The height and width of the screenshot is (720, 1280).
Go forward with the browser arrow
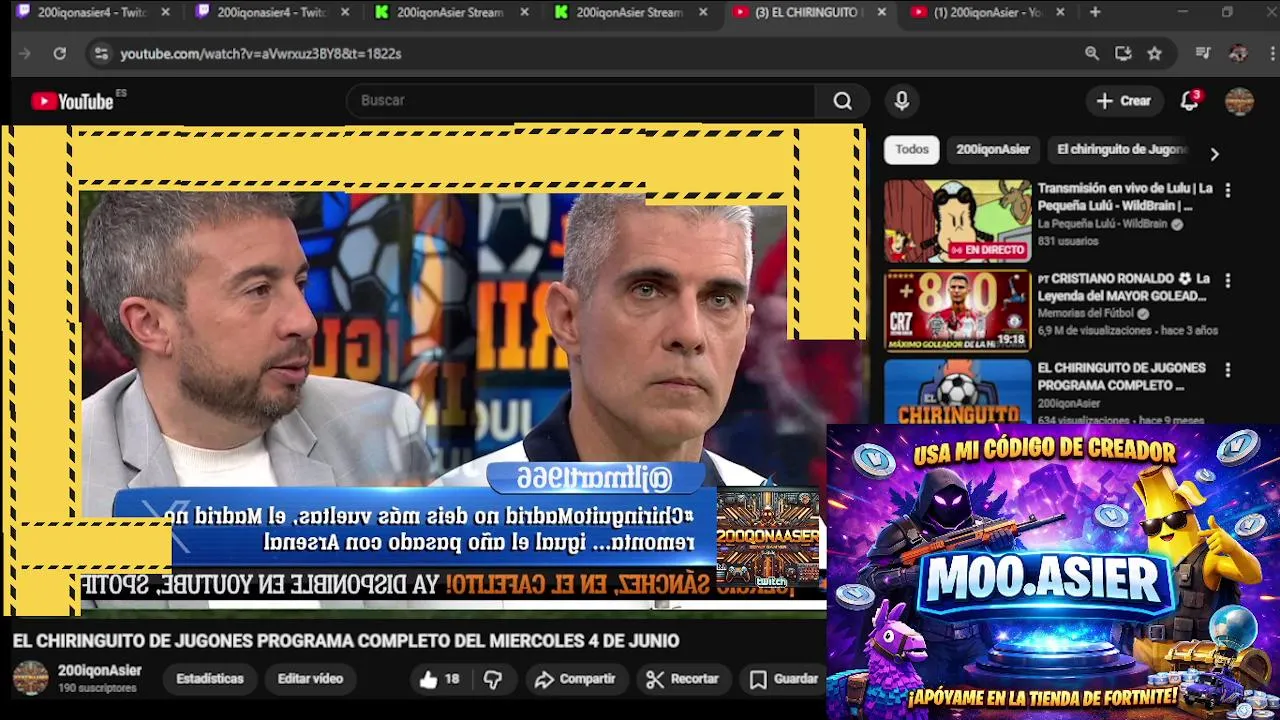(25, 53)
